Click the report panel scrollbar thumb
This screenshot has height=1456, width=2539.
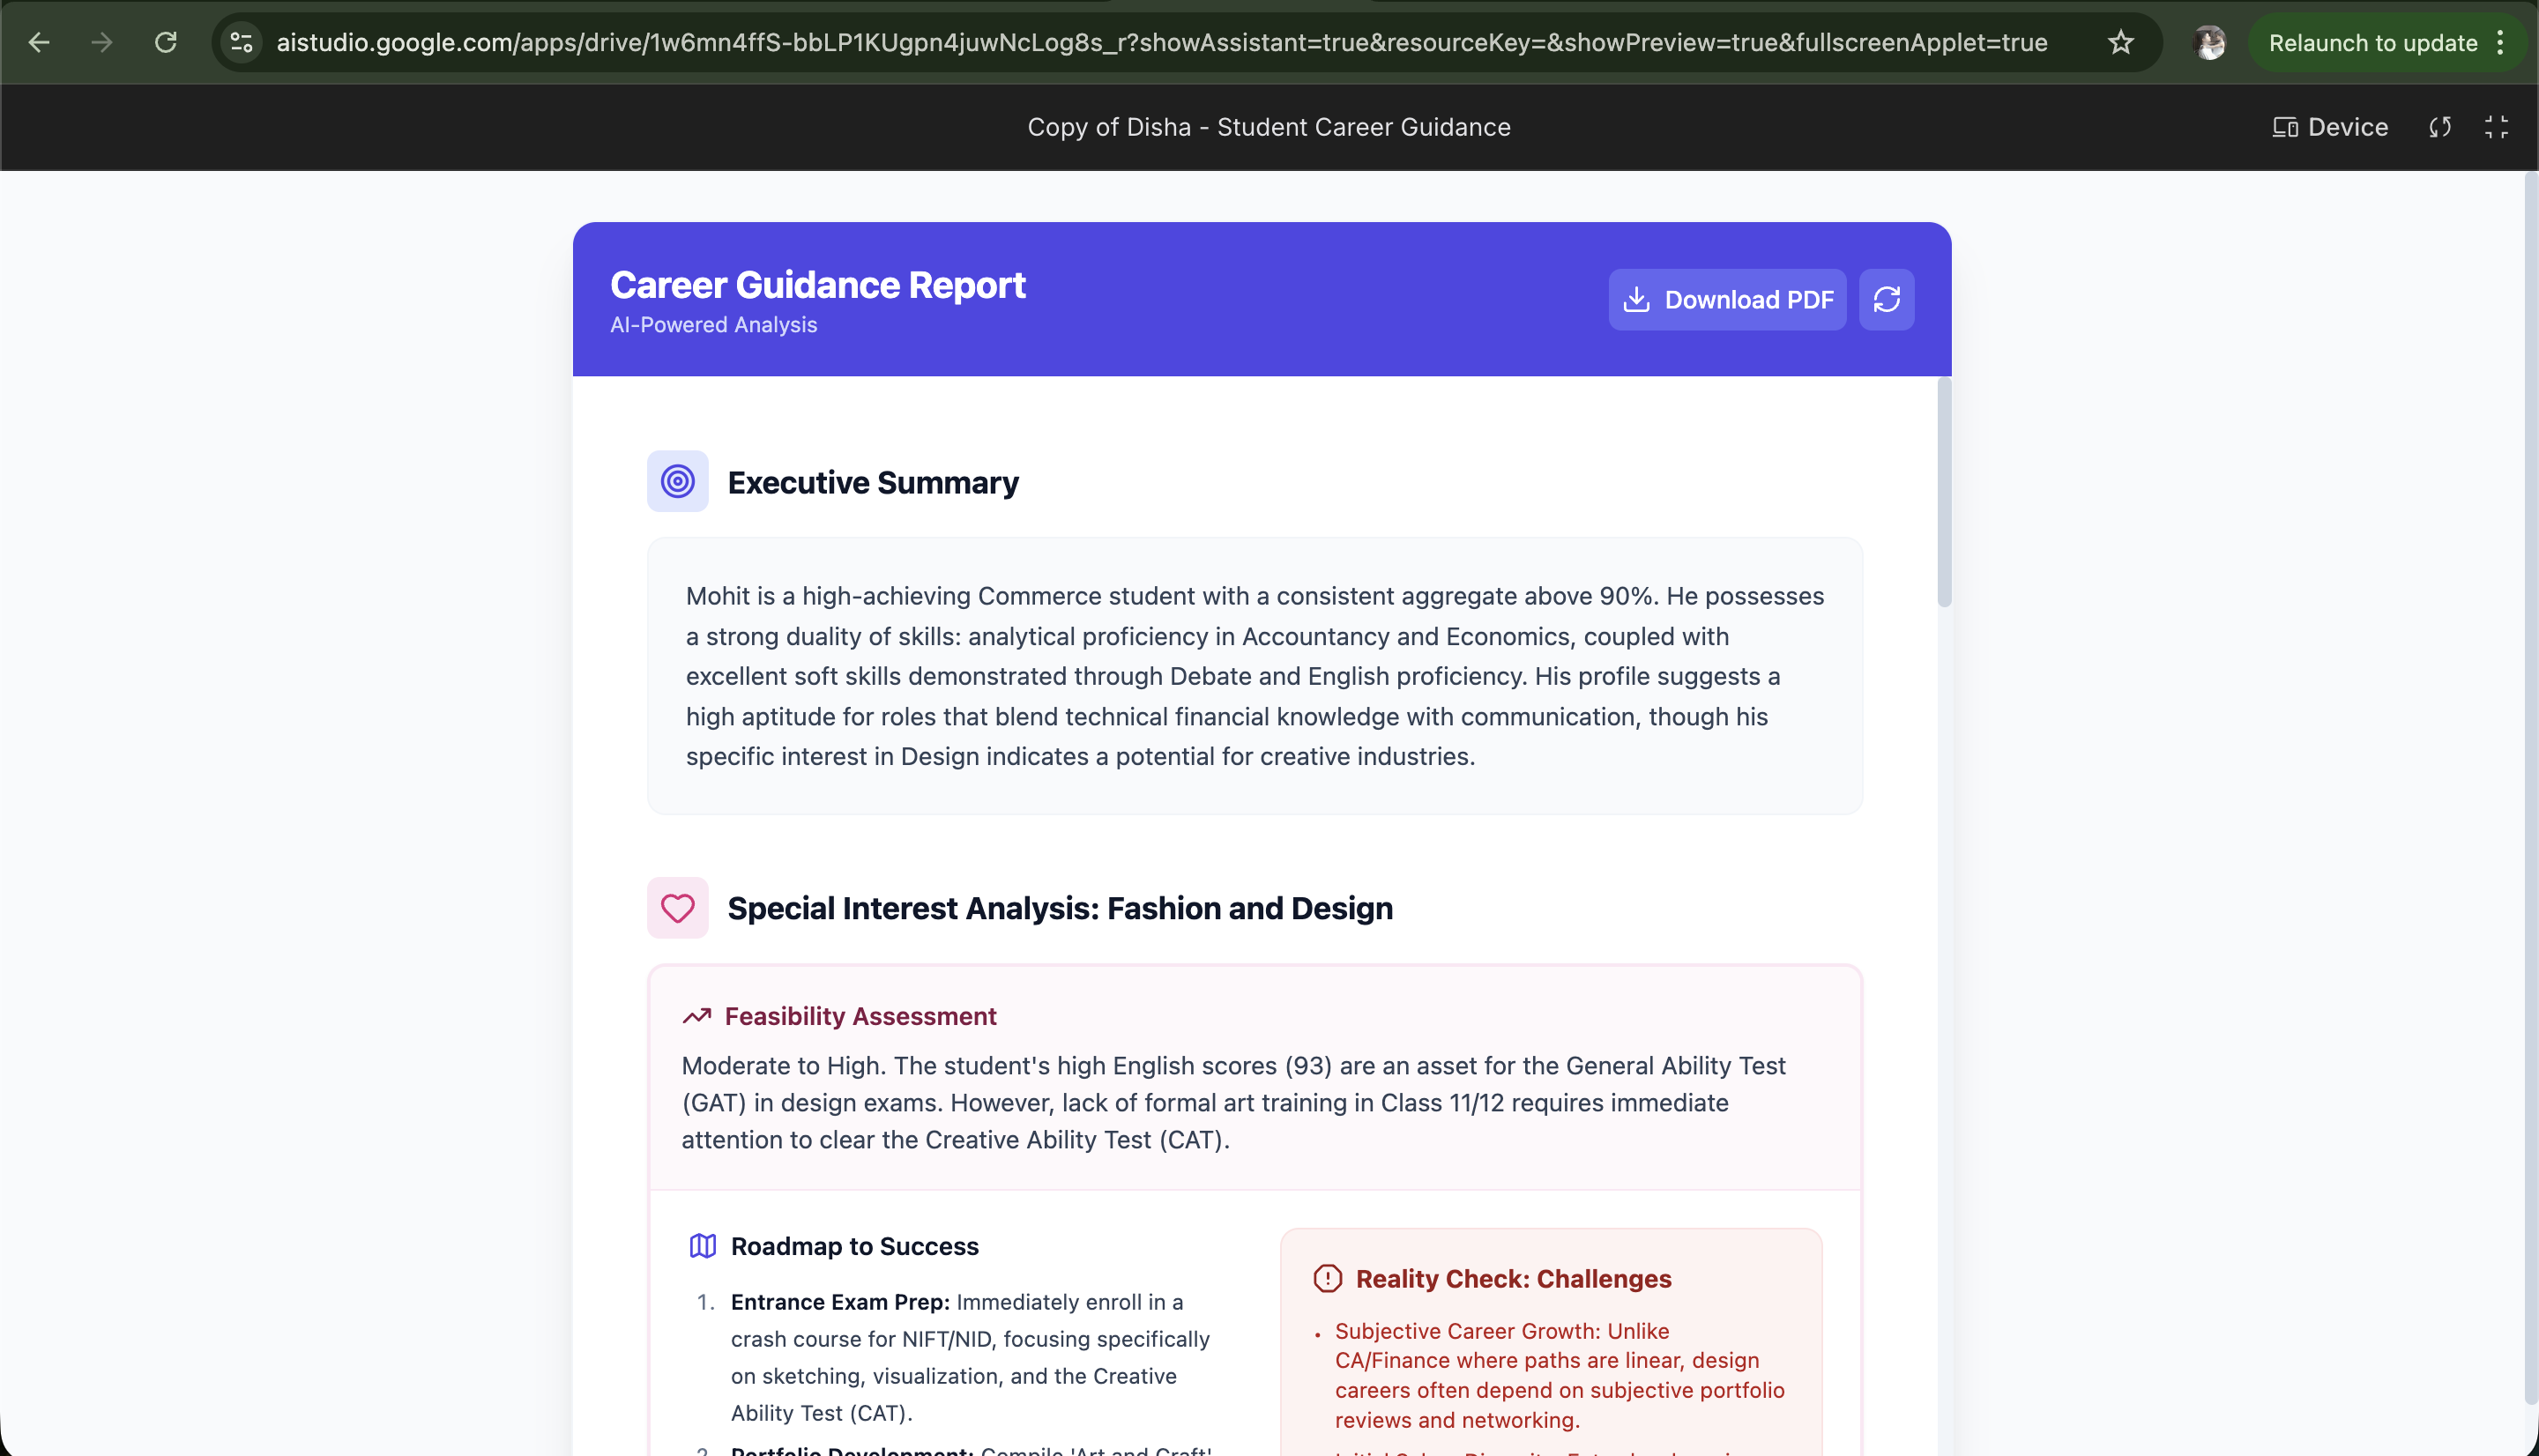click(x=1944, y=492)
